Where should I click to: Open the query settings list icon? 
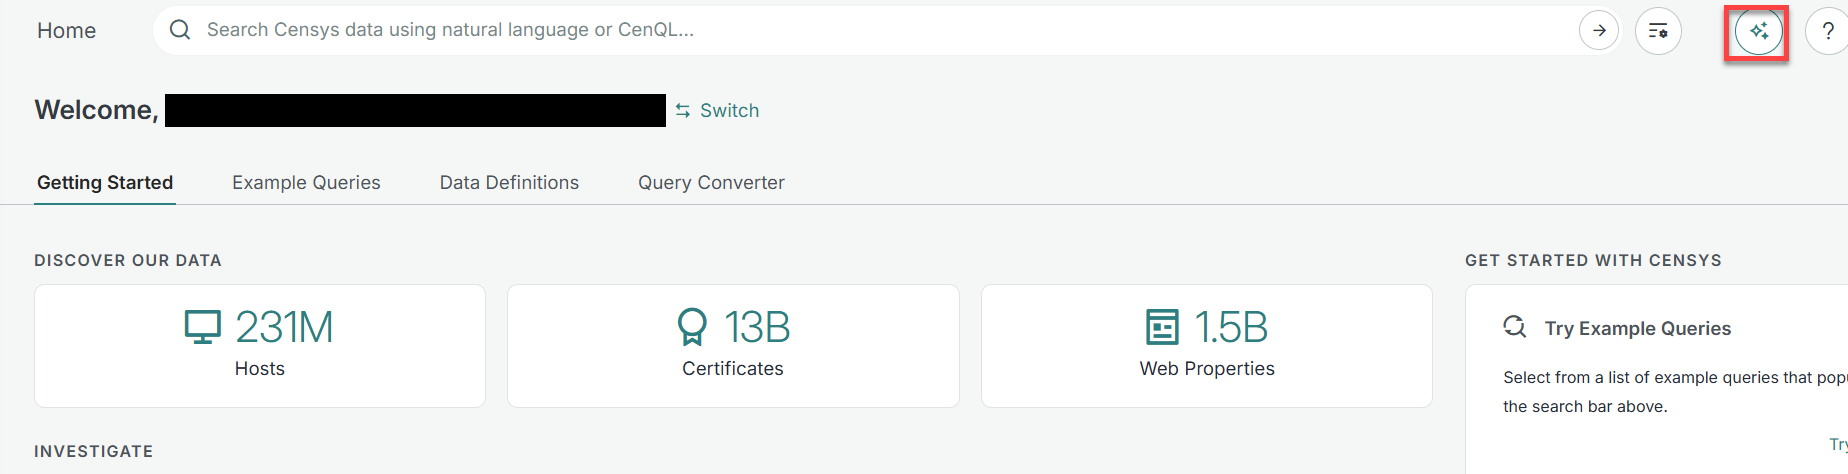[x=1658, y=30]
